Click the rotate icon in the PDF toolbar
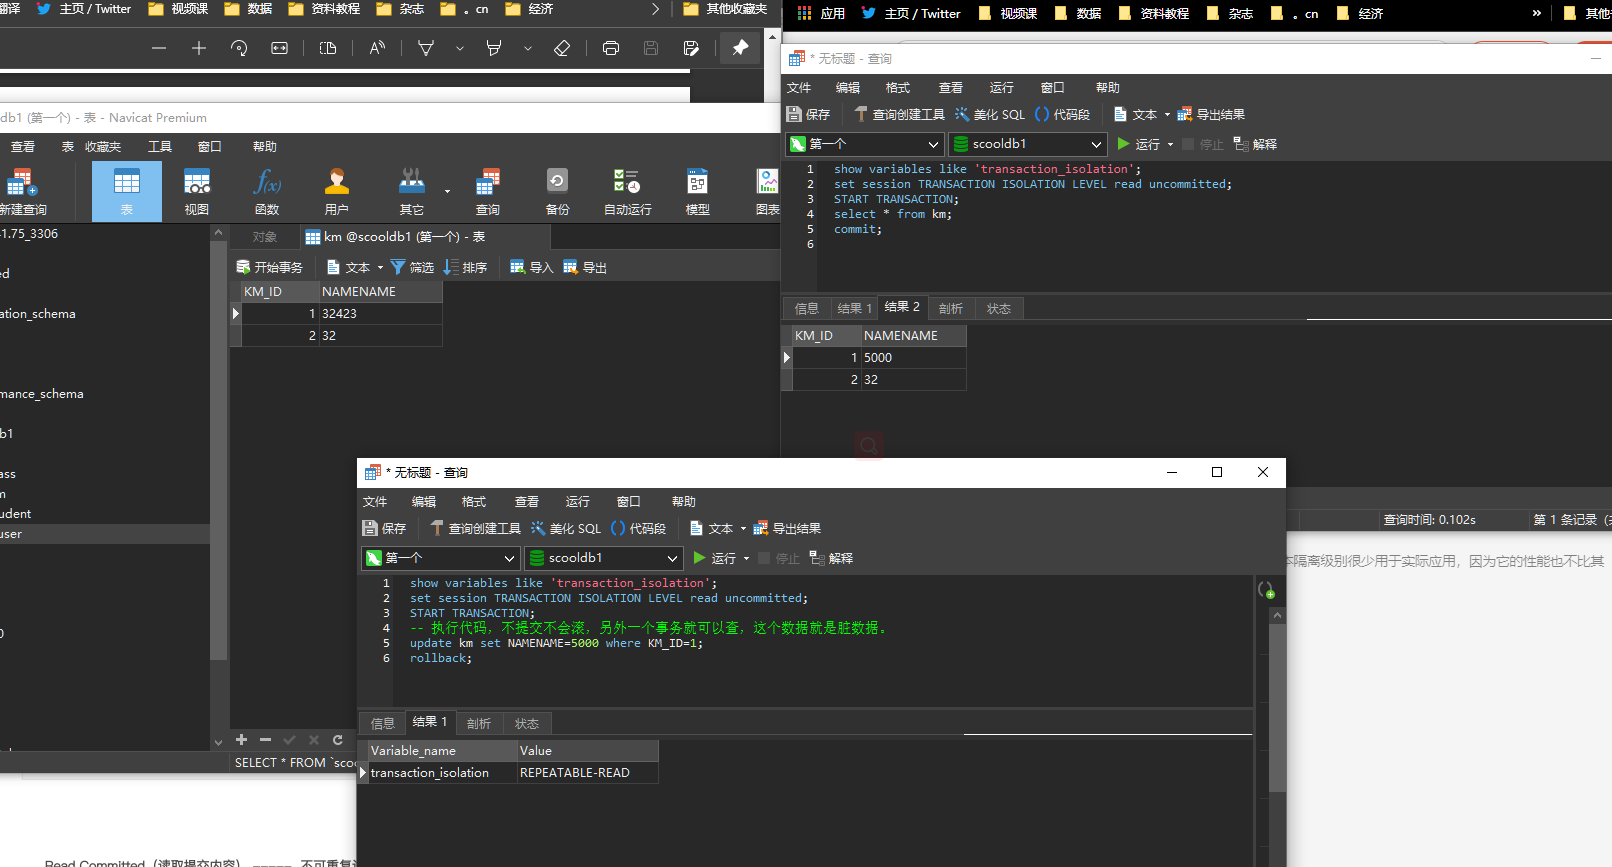The height and width of the screenshot is (867, 1612). coord(239,48)
